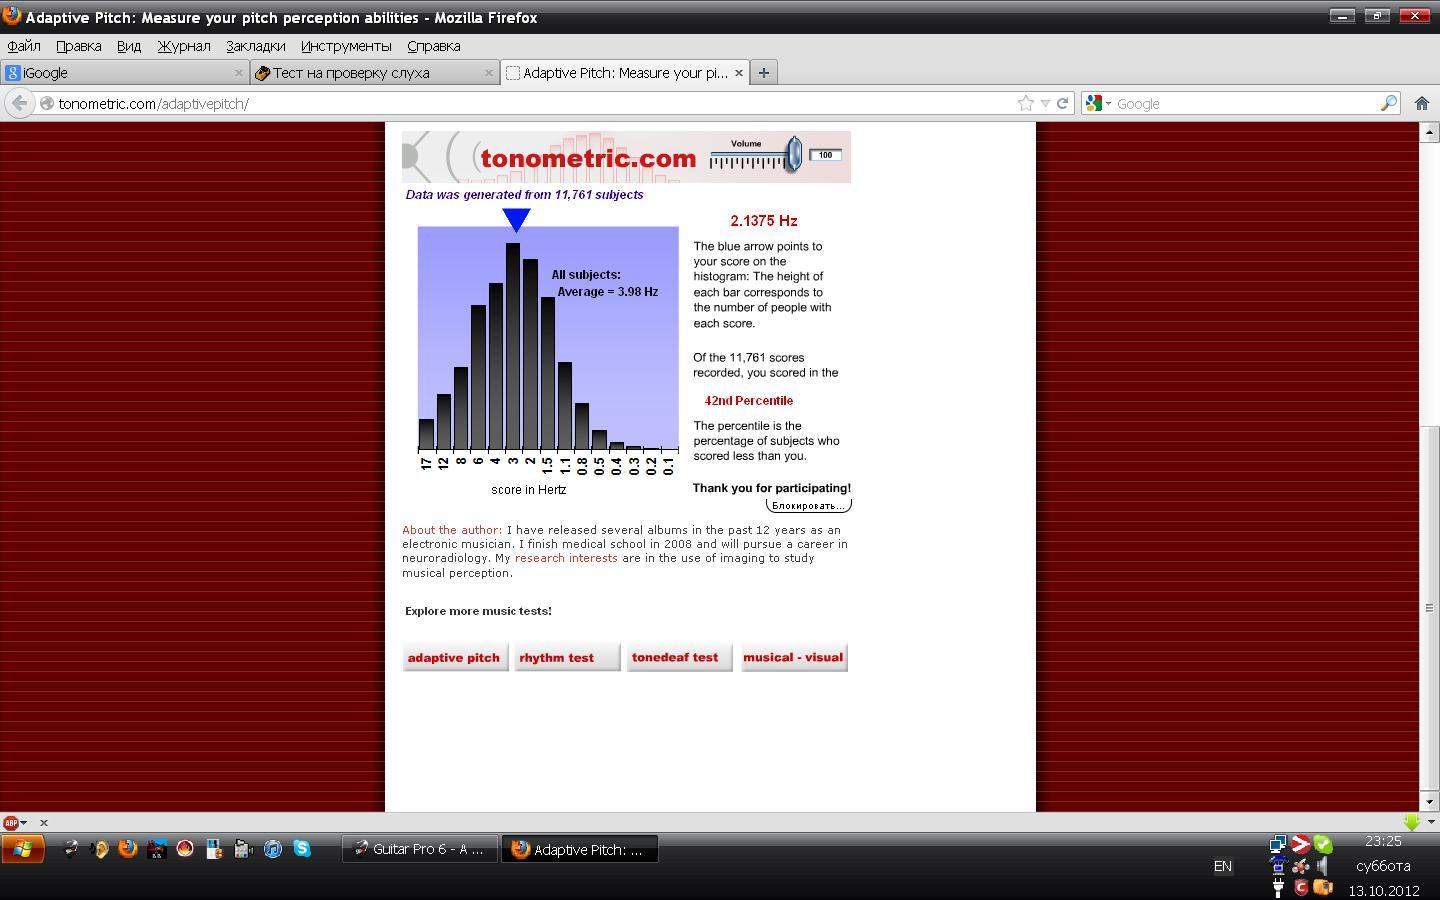The image size is (1440, 900).
Task: Click the scrollbar down arrow
Action: 1431,801
